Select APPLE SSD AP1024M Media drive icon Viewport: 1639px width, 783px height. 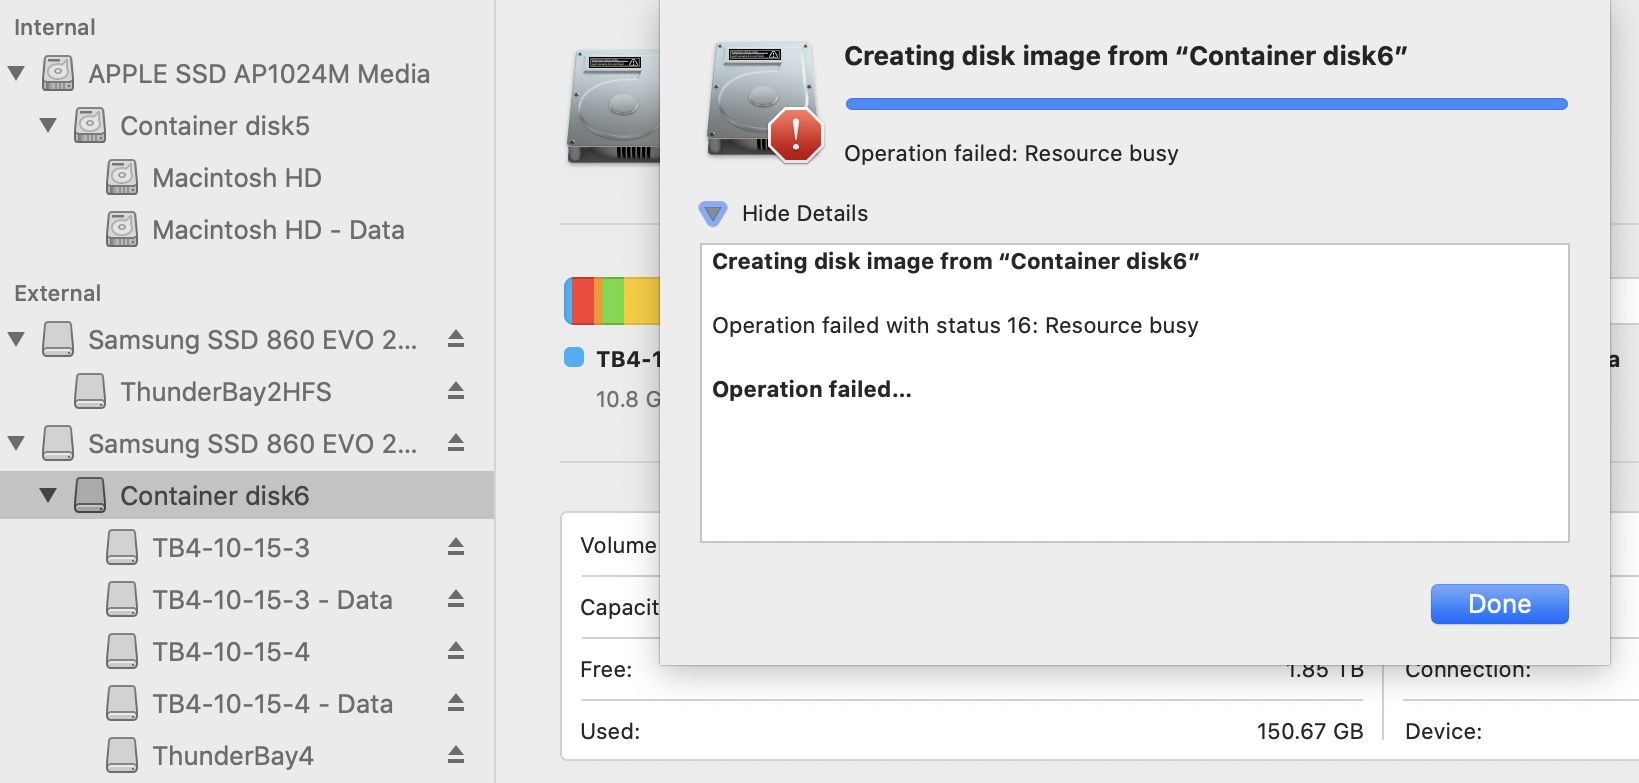pos(58,73)
